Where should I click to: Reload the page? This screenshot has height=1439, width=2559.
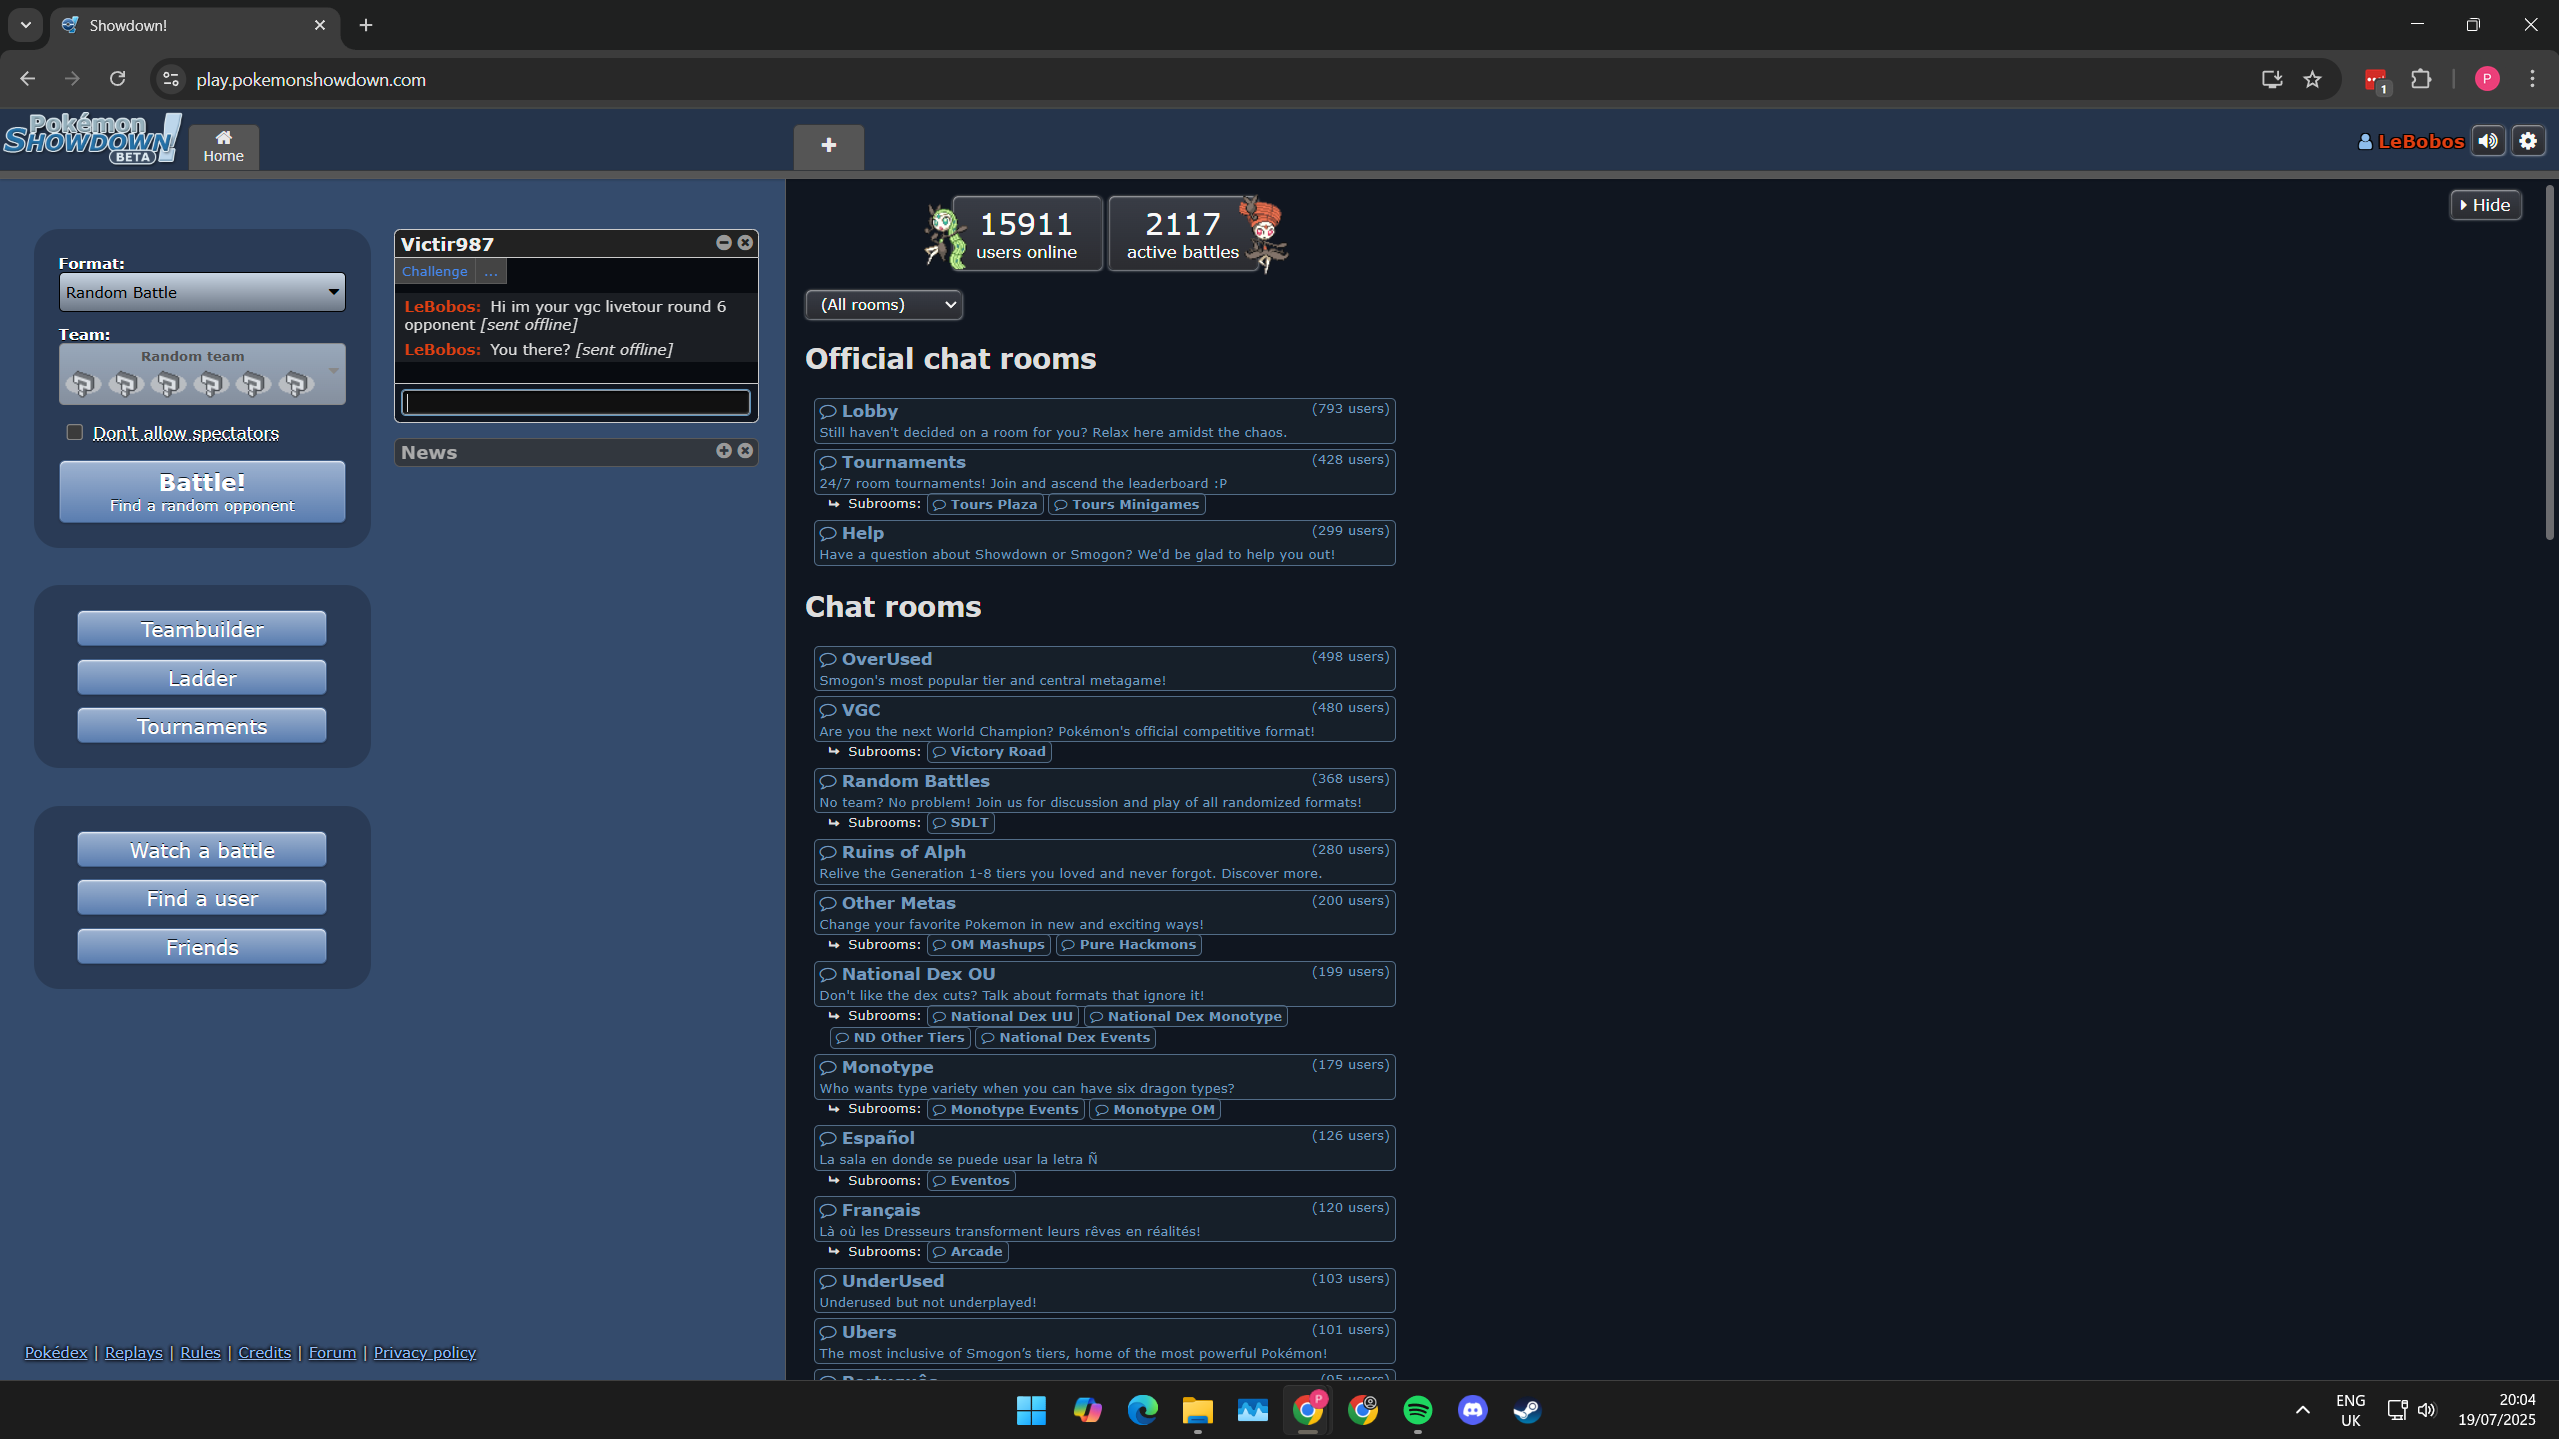[117, 79]
